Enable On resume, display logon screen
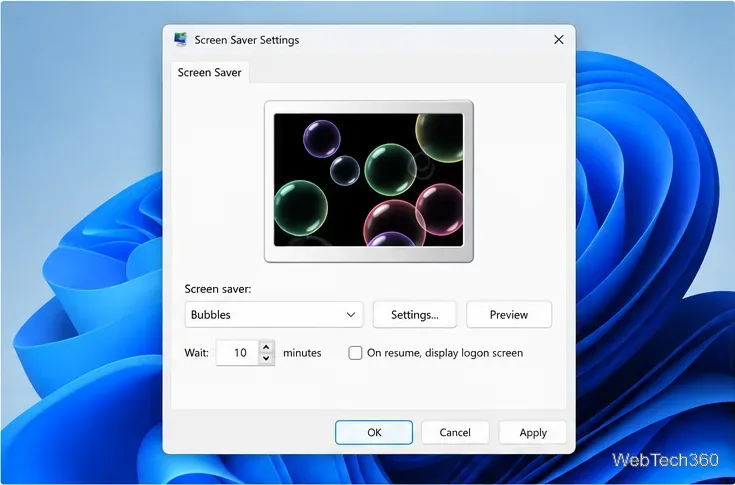This screenshot has width=735, height=485. pos(355,353)
